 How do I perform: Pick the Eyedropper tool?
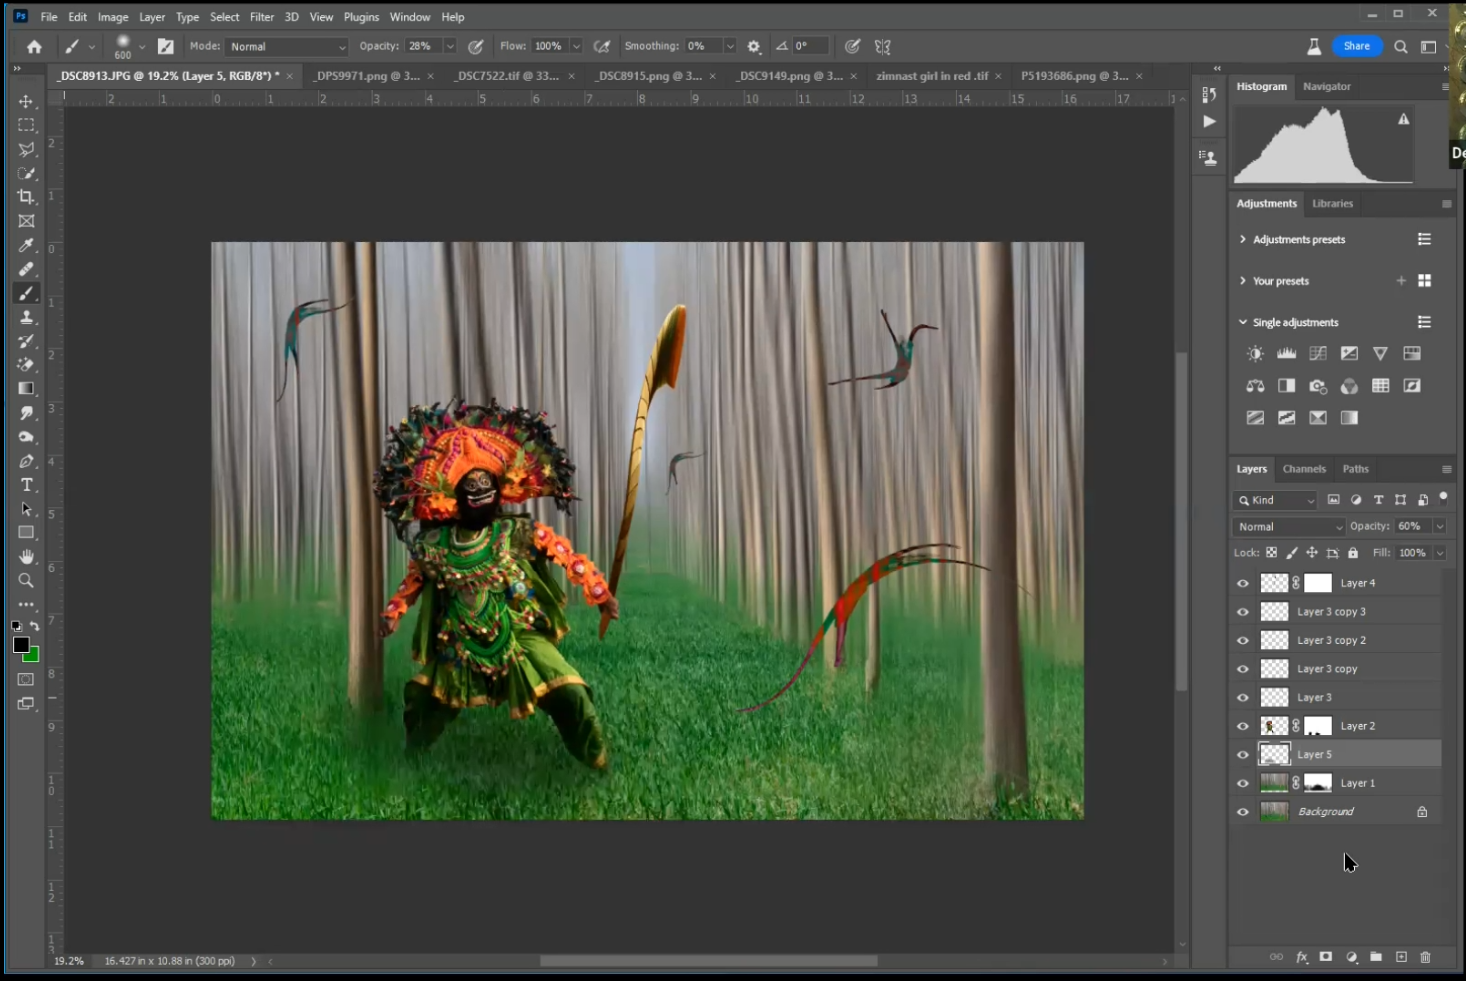26,245
